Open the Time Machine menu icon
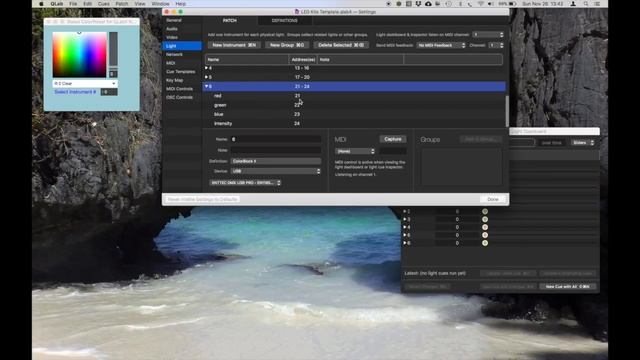The height and width of the screenshot is (360, 640). click(449, 4)
